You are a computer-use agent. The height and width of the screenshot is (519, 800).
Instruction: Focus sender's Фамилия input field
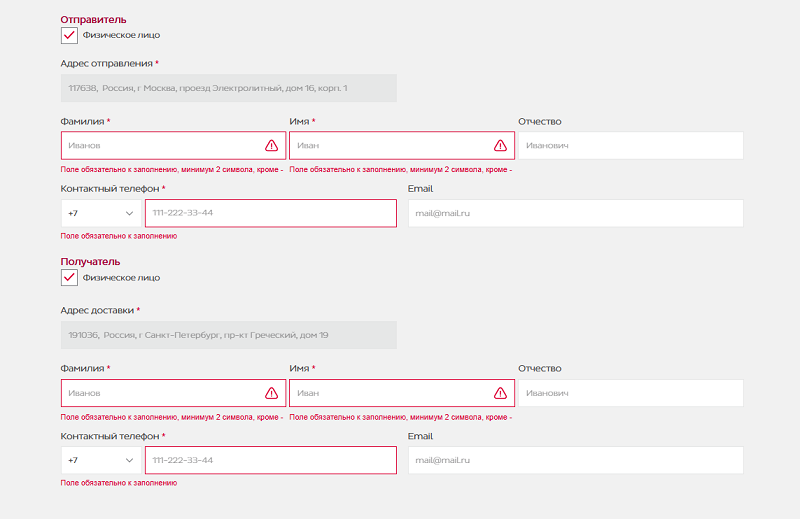coord(160,145)
